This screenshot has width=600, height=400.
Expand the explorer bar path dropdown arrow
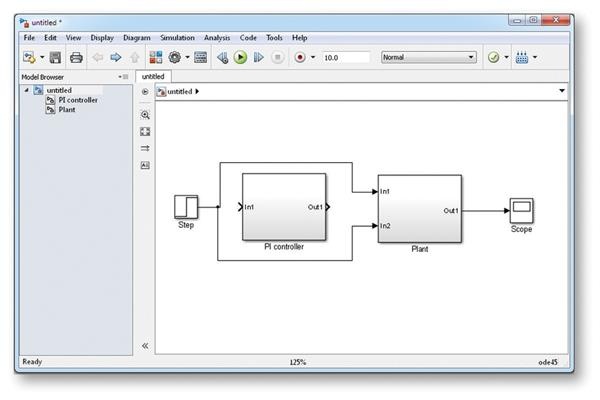(x=561, y=91)
